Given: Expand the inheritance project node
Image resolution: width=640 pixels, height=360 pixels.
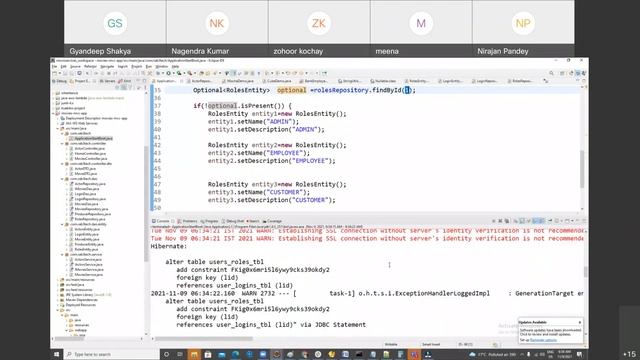Looking at the screenshot, I should point(53,93).
